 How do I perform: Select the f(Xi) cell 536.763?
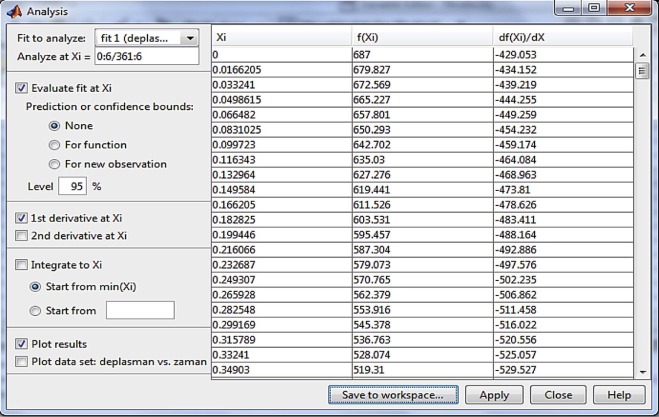[422, 340]
